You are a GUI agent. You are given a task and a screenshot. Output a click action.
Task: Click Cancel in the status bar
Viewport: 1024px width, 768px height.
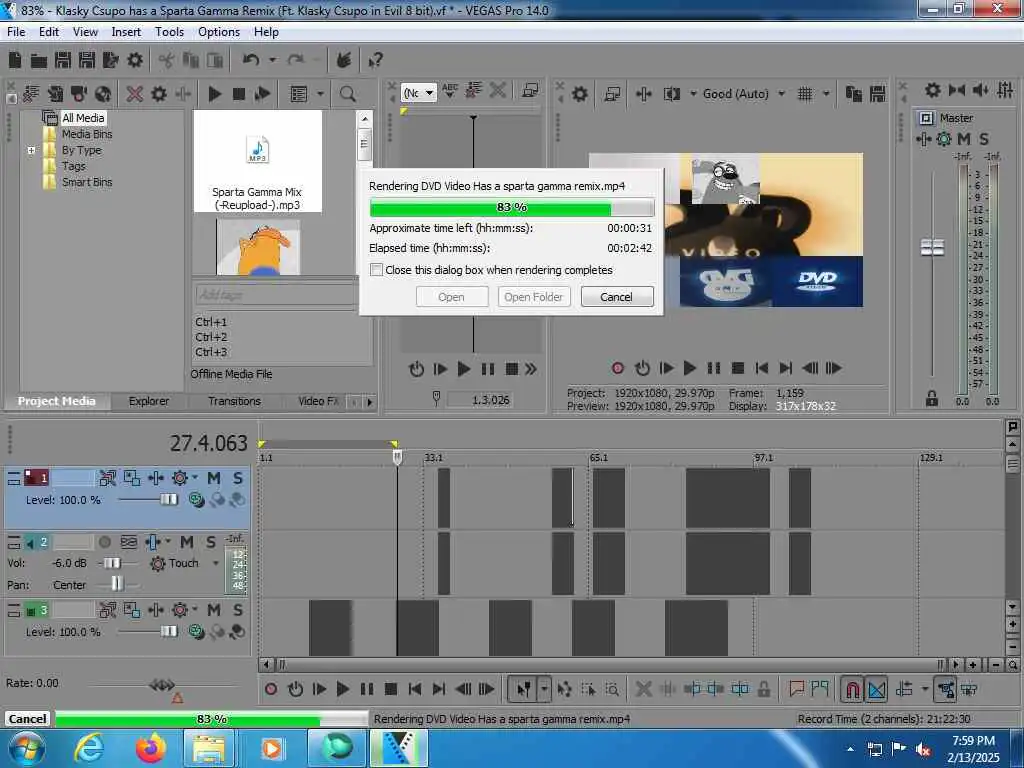point(27,719)
